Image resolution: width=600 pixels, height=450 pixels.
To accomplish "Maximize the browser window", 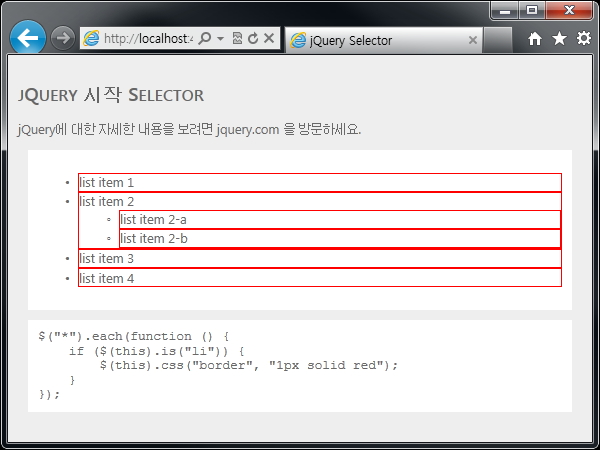I will pyautogui.click(x=532, y=10).
